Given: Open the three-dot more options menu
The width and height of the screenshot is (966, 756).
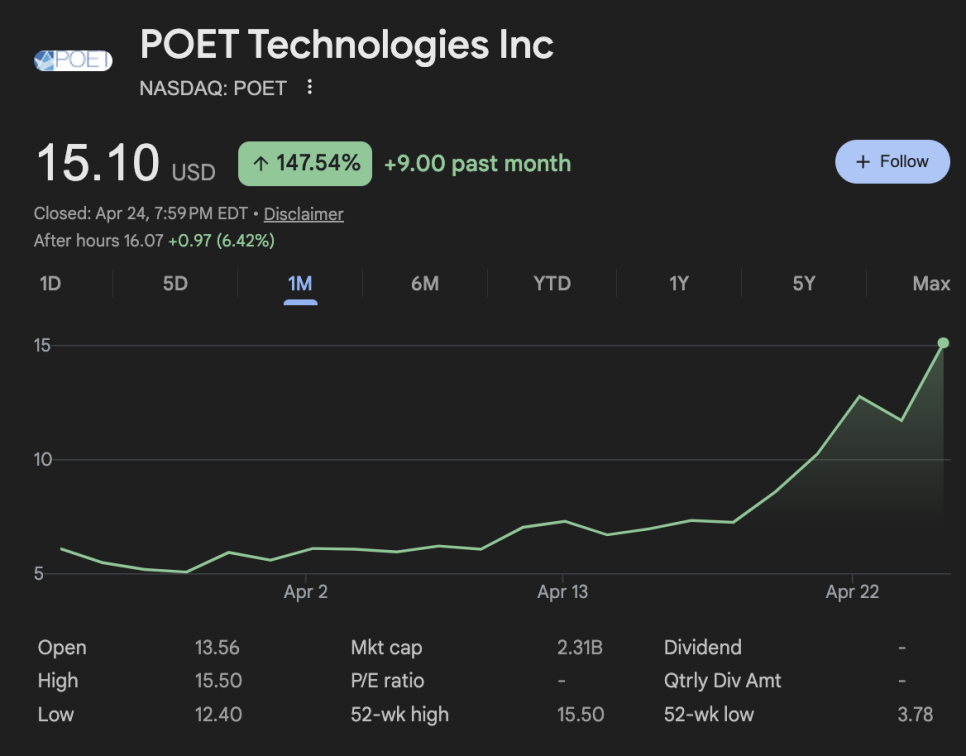Looking at the screenshot, I should [310, 88].
